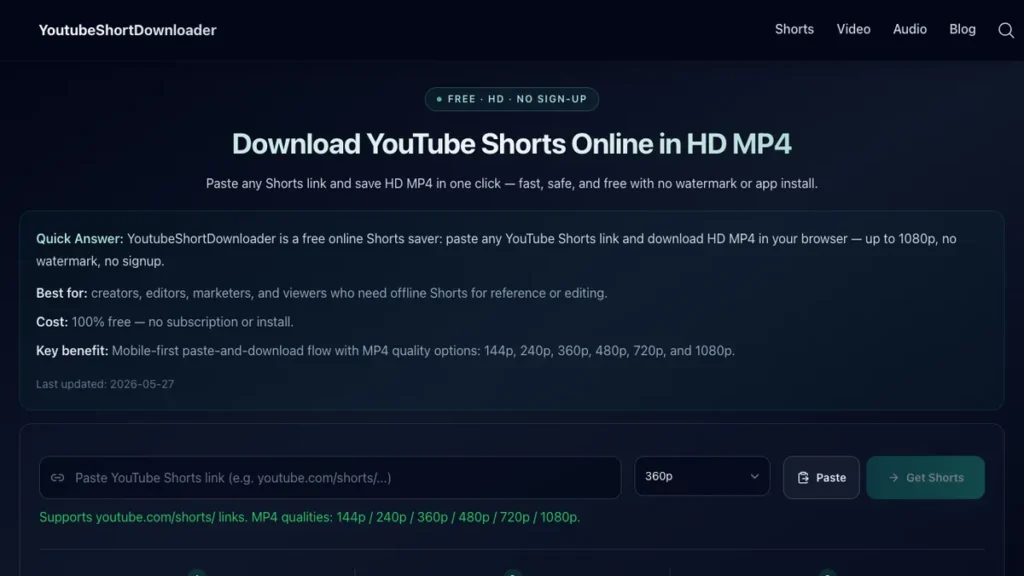Open the search icon in header
This screenshot has height=576, width=1024.
click(1006, 30)
